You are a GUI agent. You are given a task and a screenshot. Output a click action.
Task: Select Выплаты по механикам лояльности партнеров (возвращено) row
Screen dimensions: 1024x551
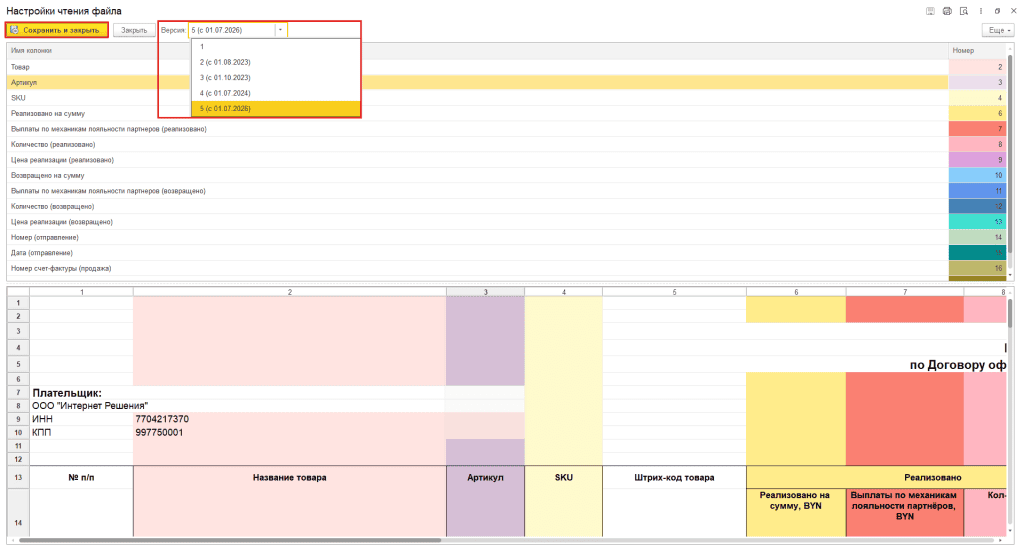[x=477, y=191]
